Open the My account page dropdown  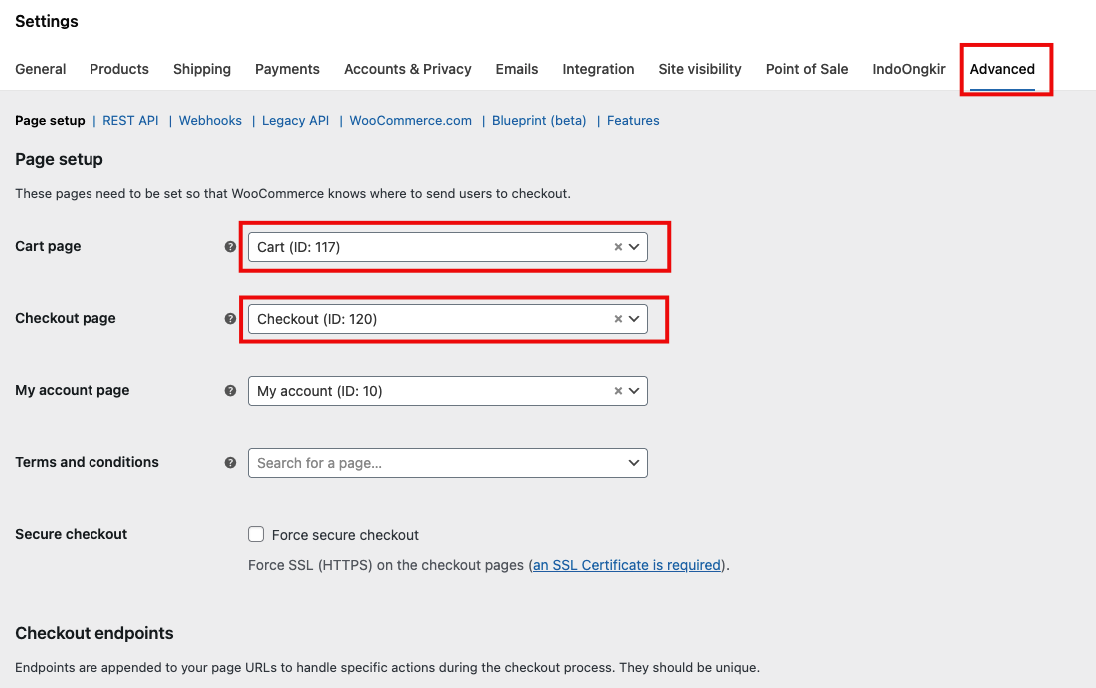[x=634, y=391]
